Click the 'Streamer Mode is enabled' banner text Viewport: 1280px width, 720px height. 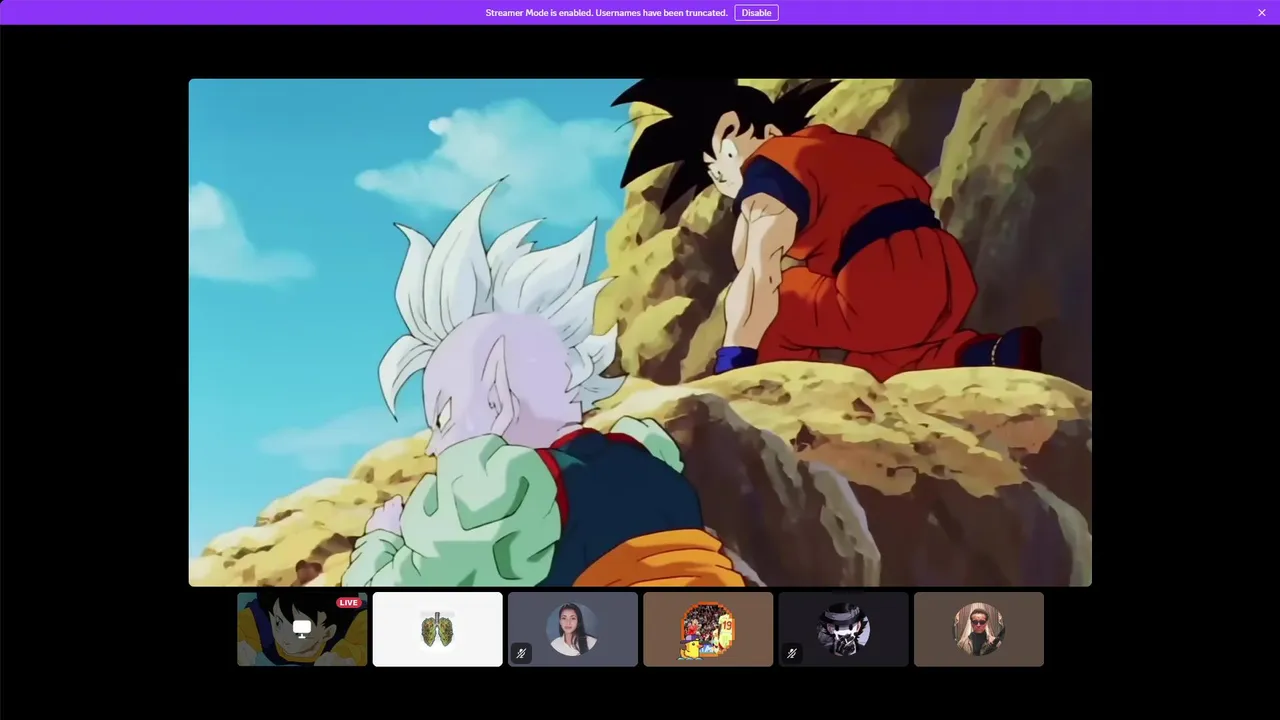606,13
